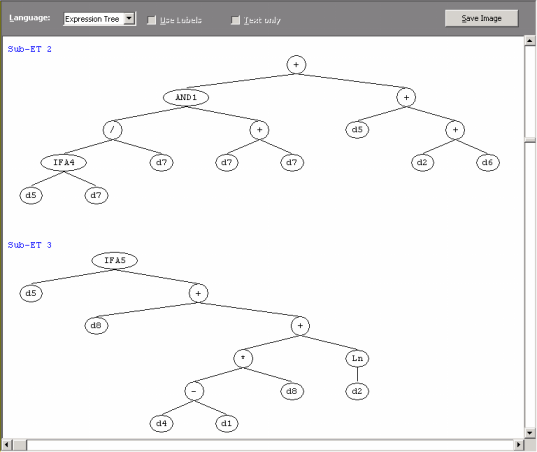Screen dimensions: 537x452
Task: Select the root plus node of Sub-ET 2
Action: coord(296,65)
